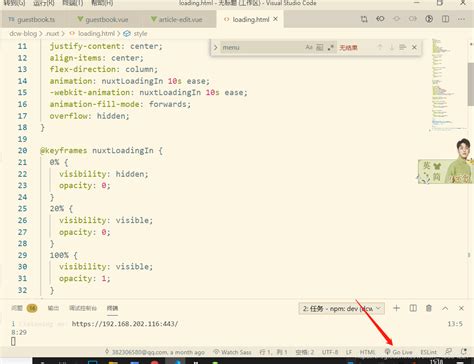Screen dimensions: 474x364
Task: Click the '@keyframes nuxtLoadingIn' code line
Action: click(x=102, y=151)
